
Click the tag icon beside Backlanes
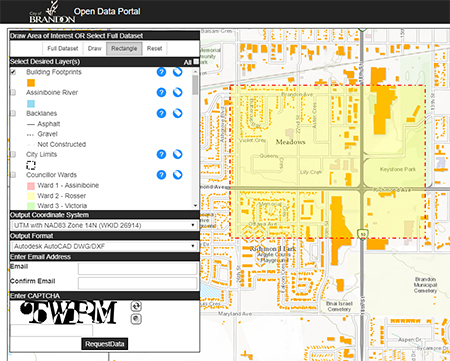[x=178, y=113]
